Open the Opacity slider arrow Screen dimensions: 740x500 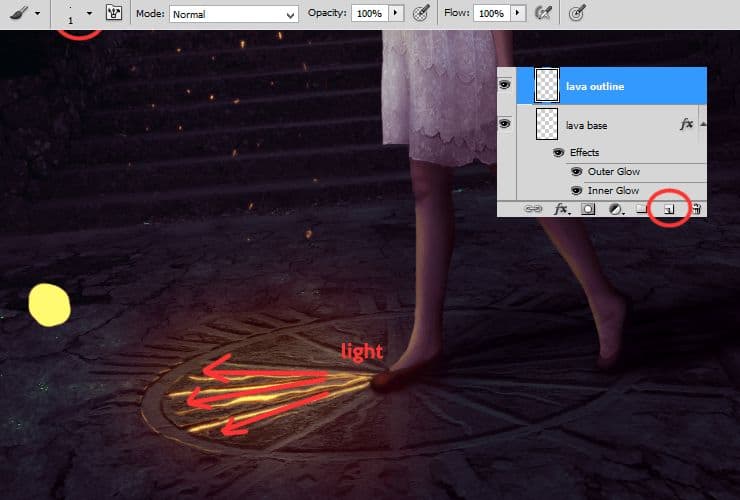395,14
